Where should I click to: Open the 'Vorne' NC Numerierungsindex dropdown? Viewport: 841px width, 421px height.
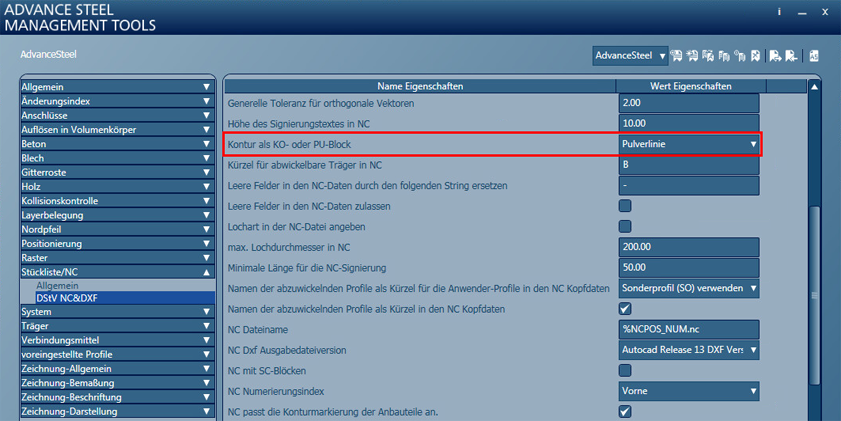(689, 392)
